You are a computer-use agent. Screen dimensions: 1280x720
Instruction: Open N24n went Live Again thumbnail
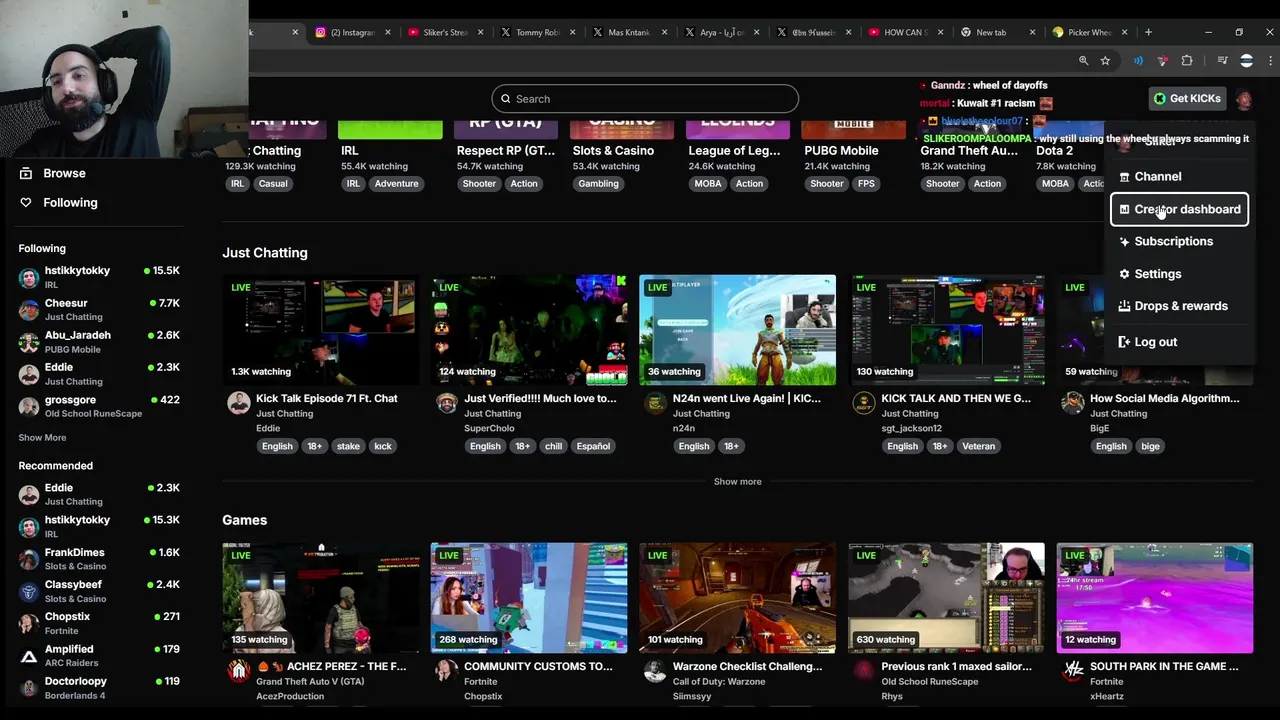click(737, 330)
